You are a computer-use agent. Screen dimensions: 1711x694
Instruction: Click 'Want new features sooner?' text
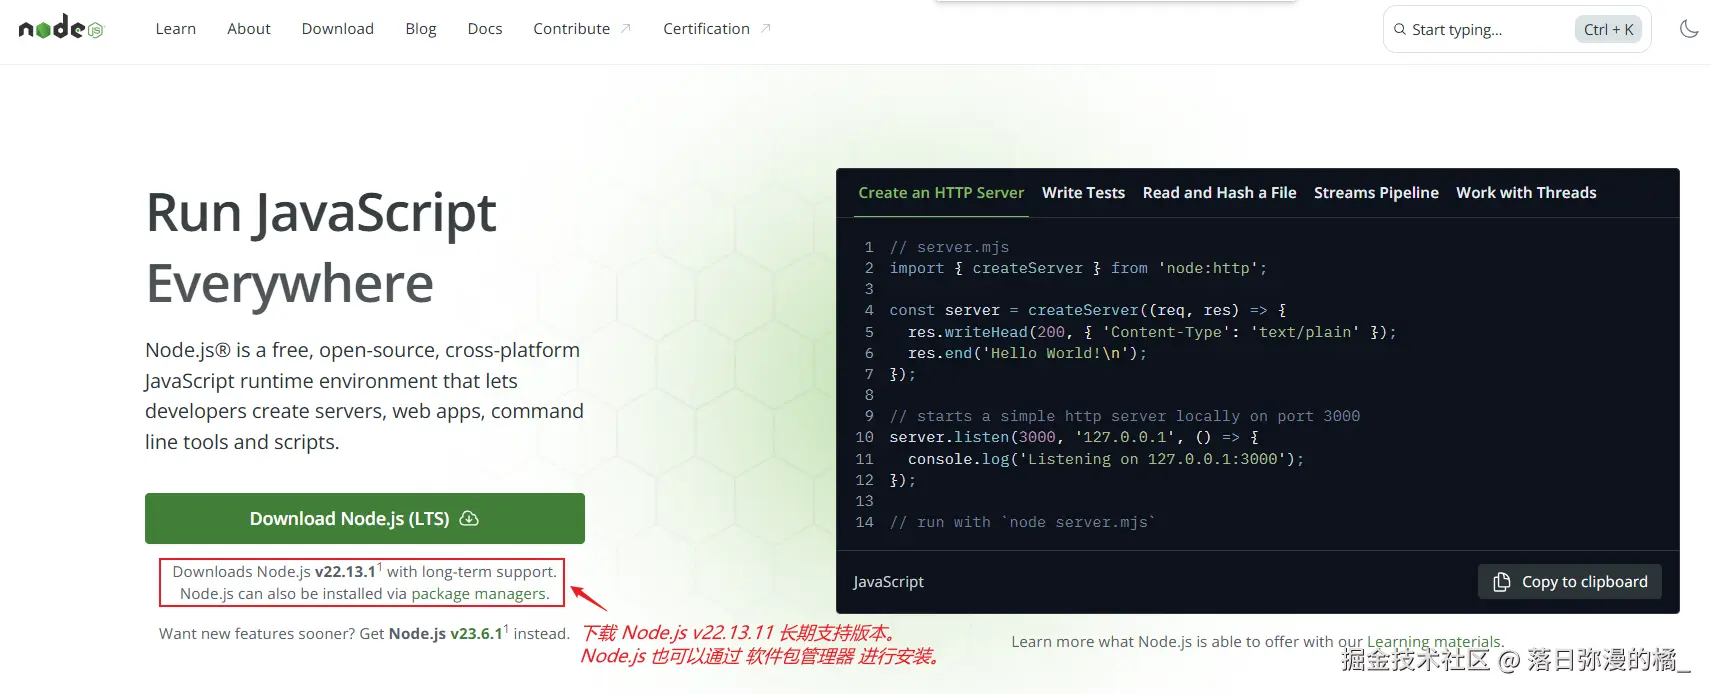point(257,633)
